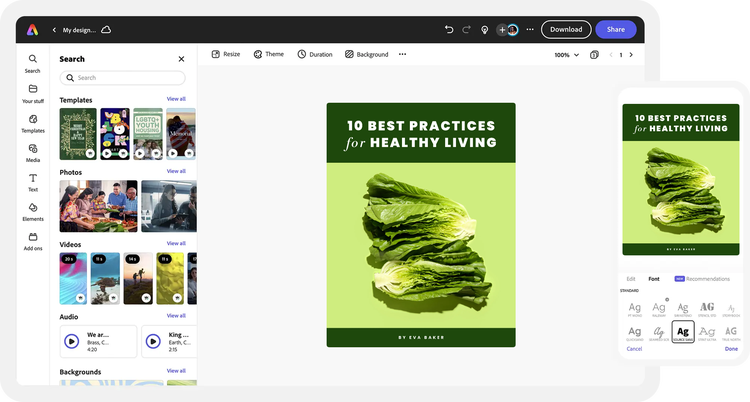The width and height of the screenshot is (750, 402).
Task: Open Background in the toolbar
Action: pyautogui.click(x=366, y=54)
